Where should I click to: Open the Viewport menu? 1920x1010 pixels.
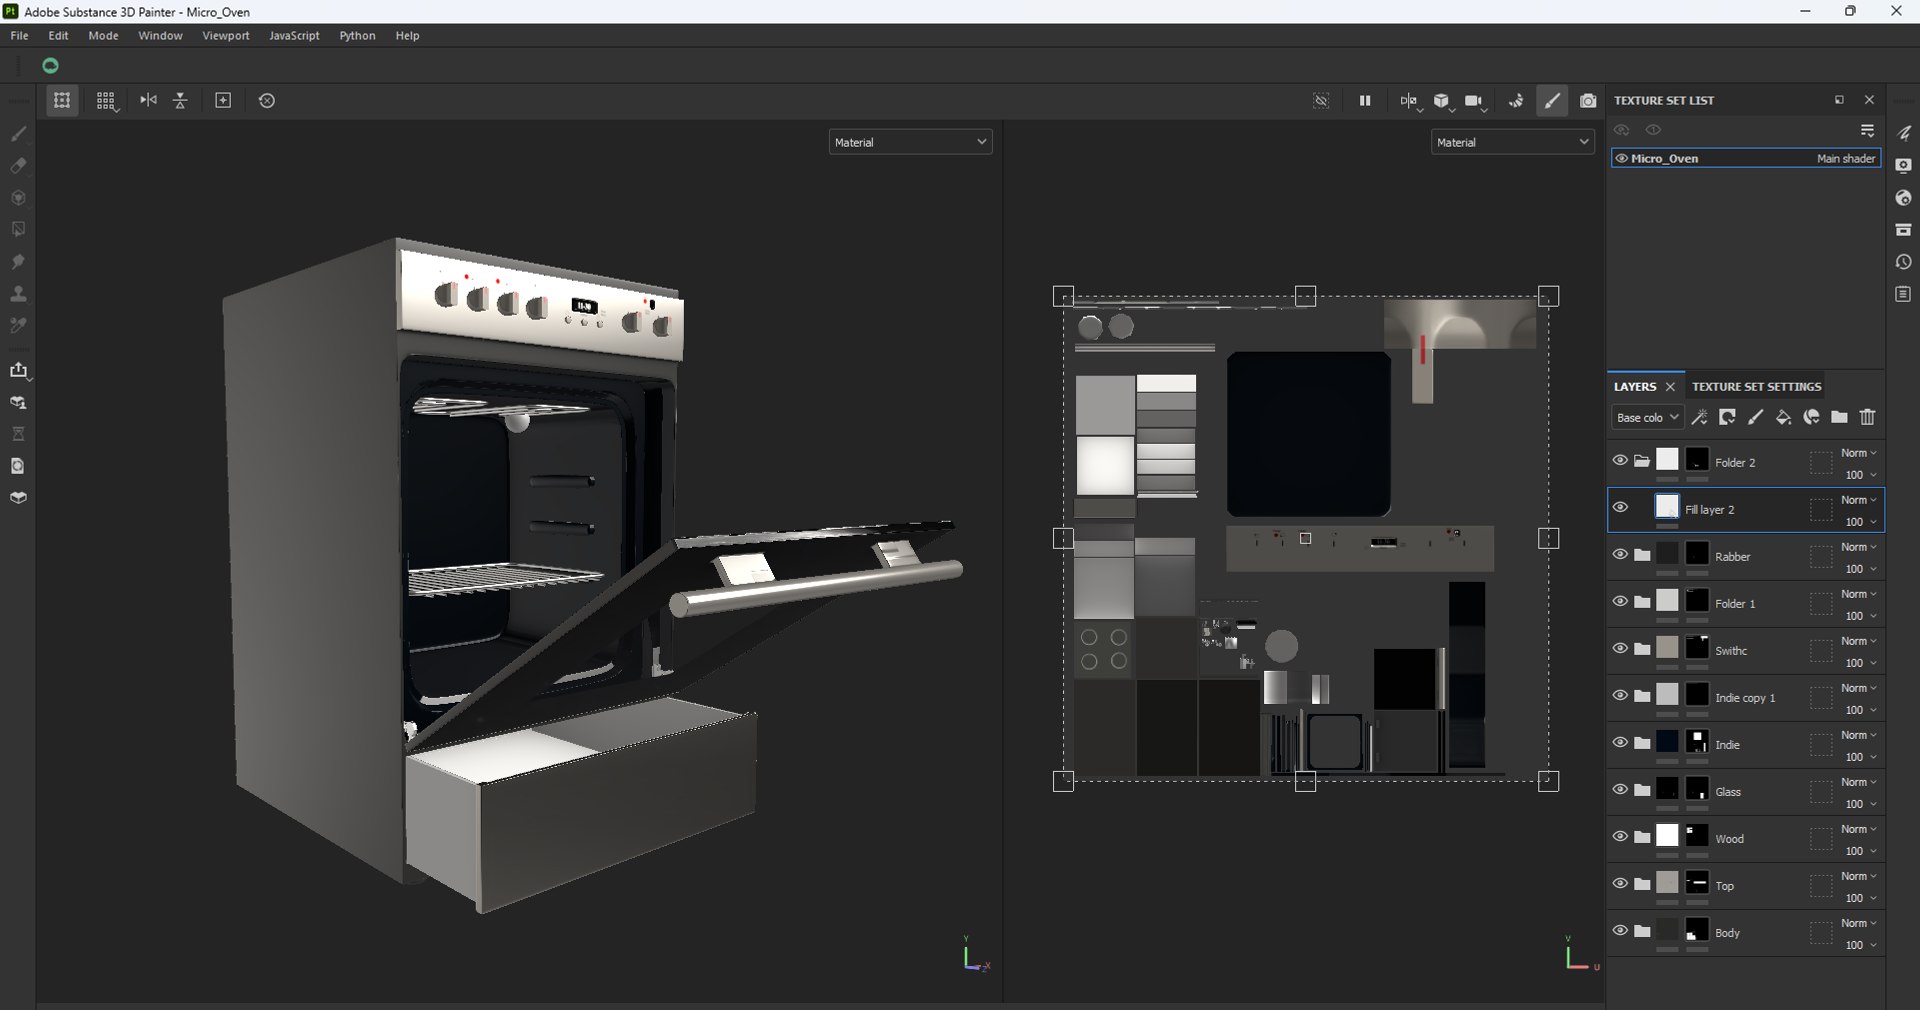226,35
